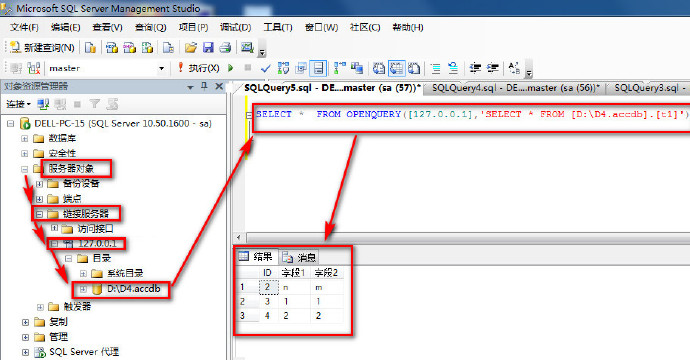Toggle auto-hide pin on Object Explorer
The width and height of the screenshot is (690, 360).
204,86
